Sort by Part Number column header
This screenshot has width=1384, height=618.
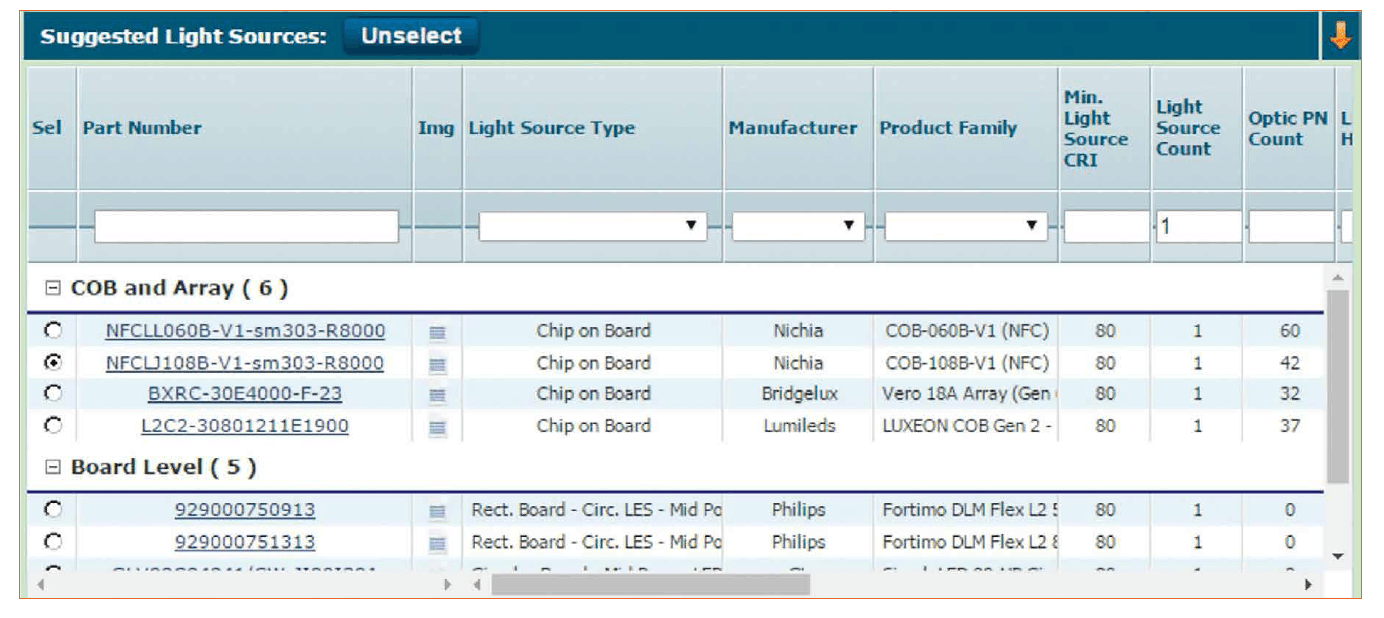(142, 128)
